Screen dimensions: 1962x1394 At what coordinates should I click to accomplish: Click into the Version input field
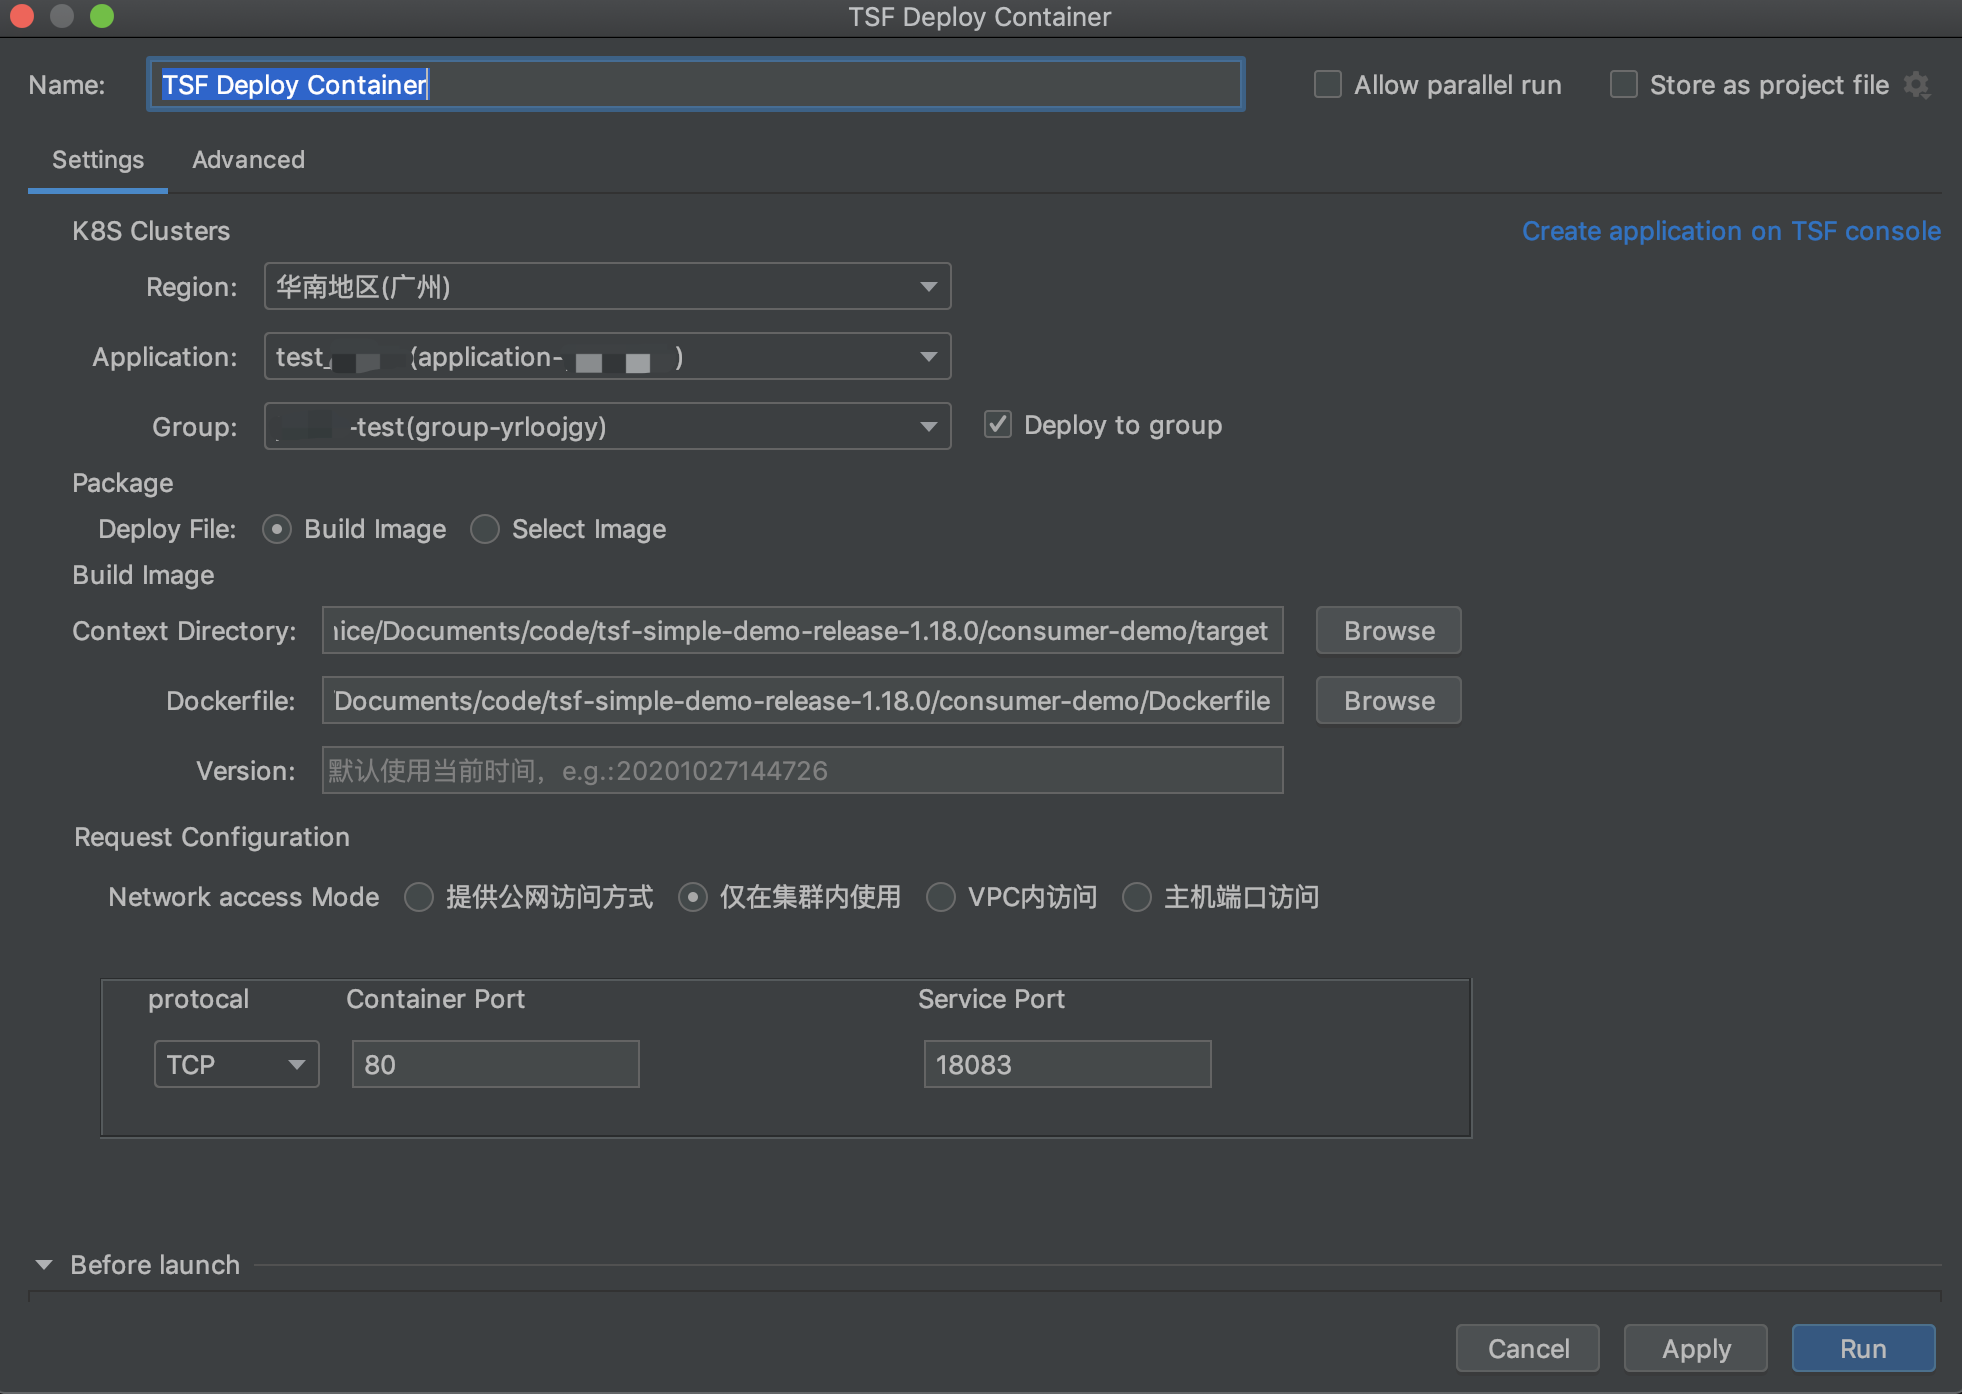tap(802, 771)
